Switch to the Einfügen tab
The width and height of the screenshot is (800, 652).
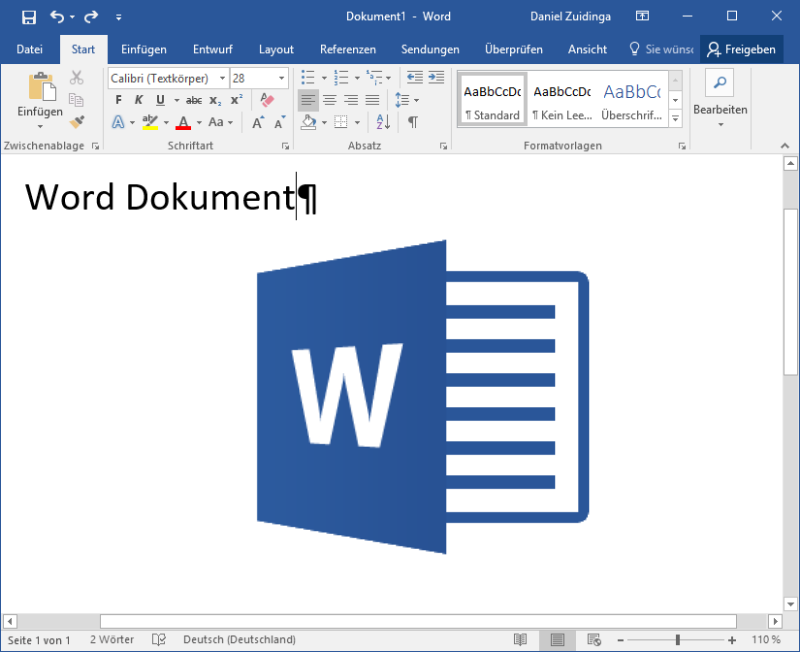[x=144, y=49]
